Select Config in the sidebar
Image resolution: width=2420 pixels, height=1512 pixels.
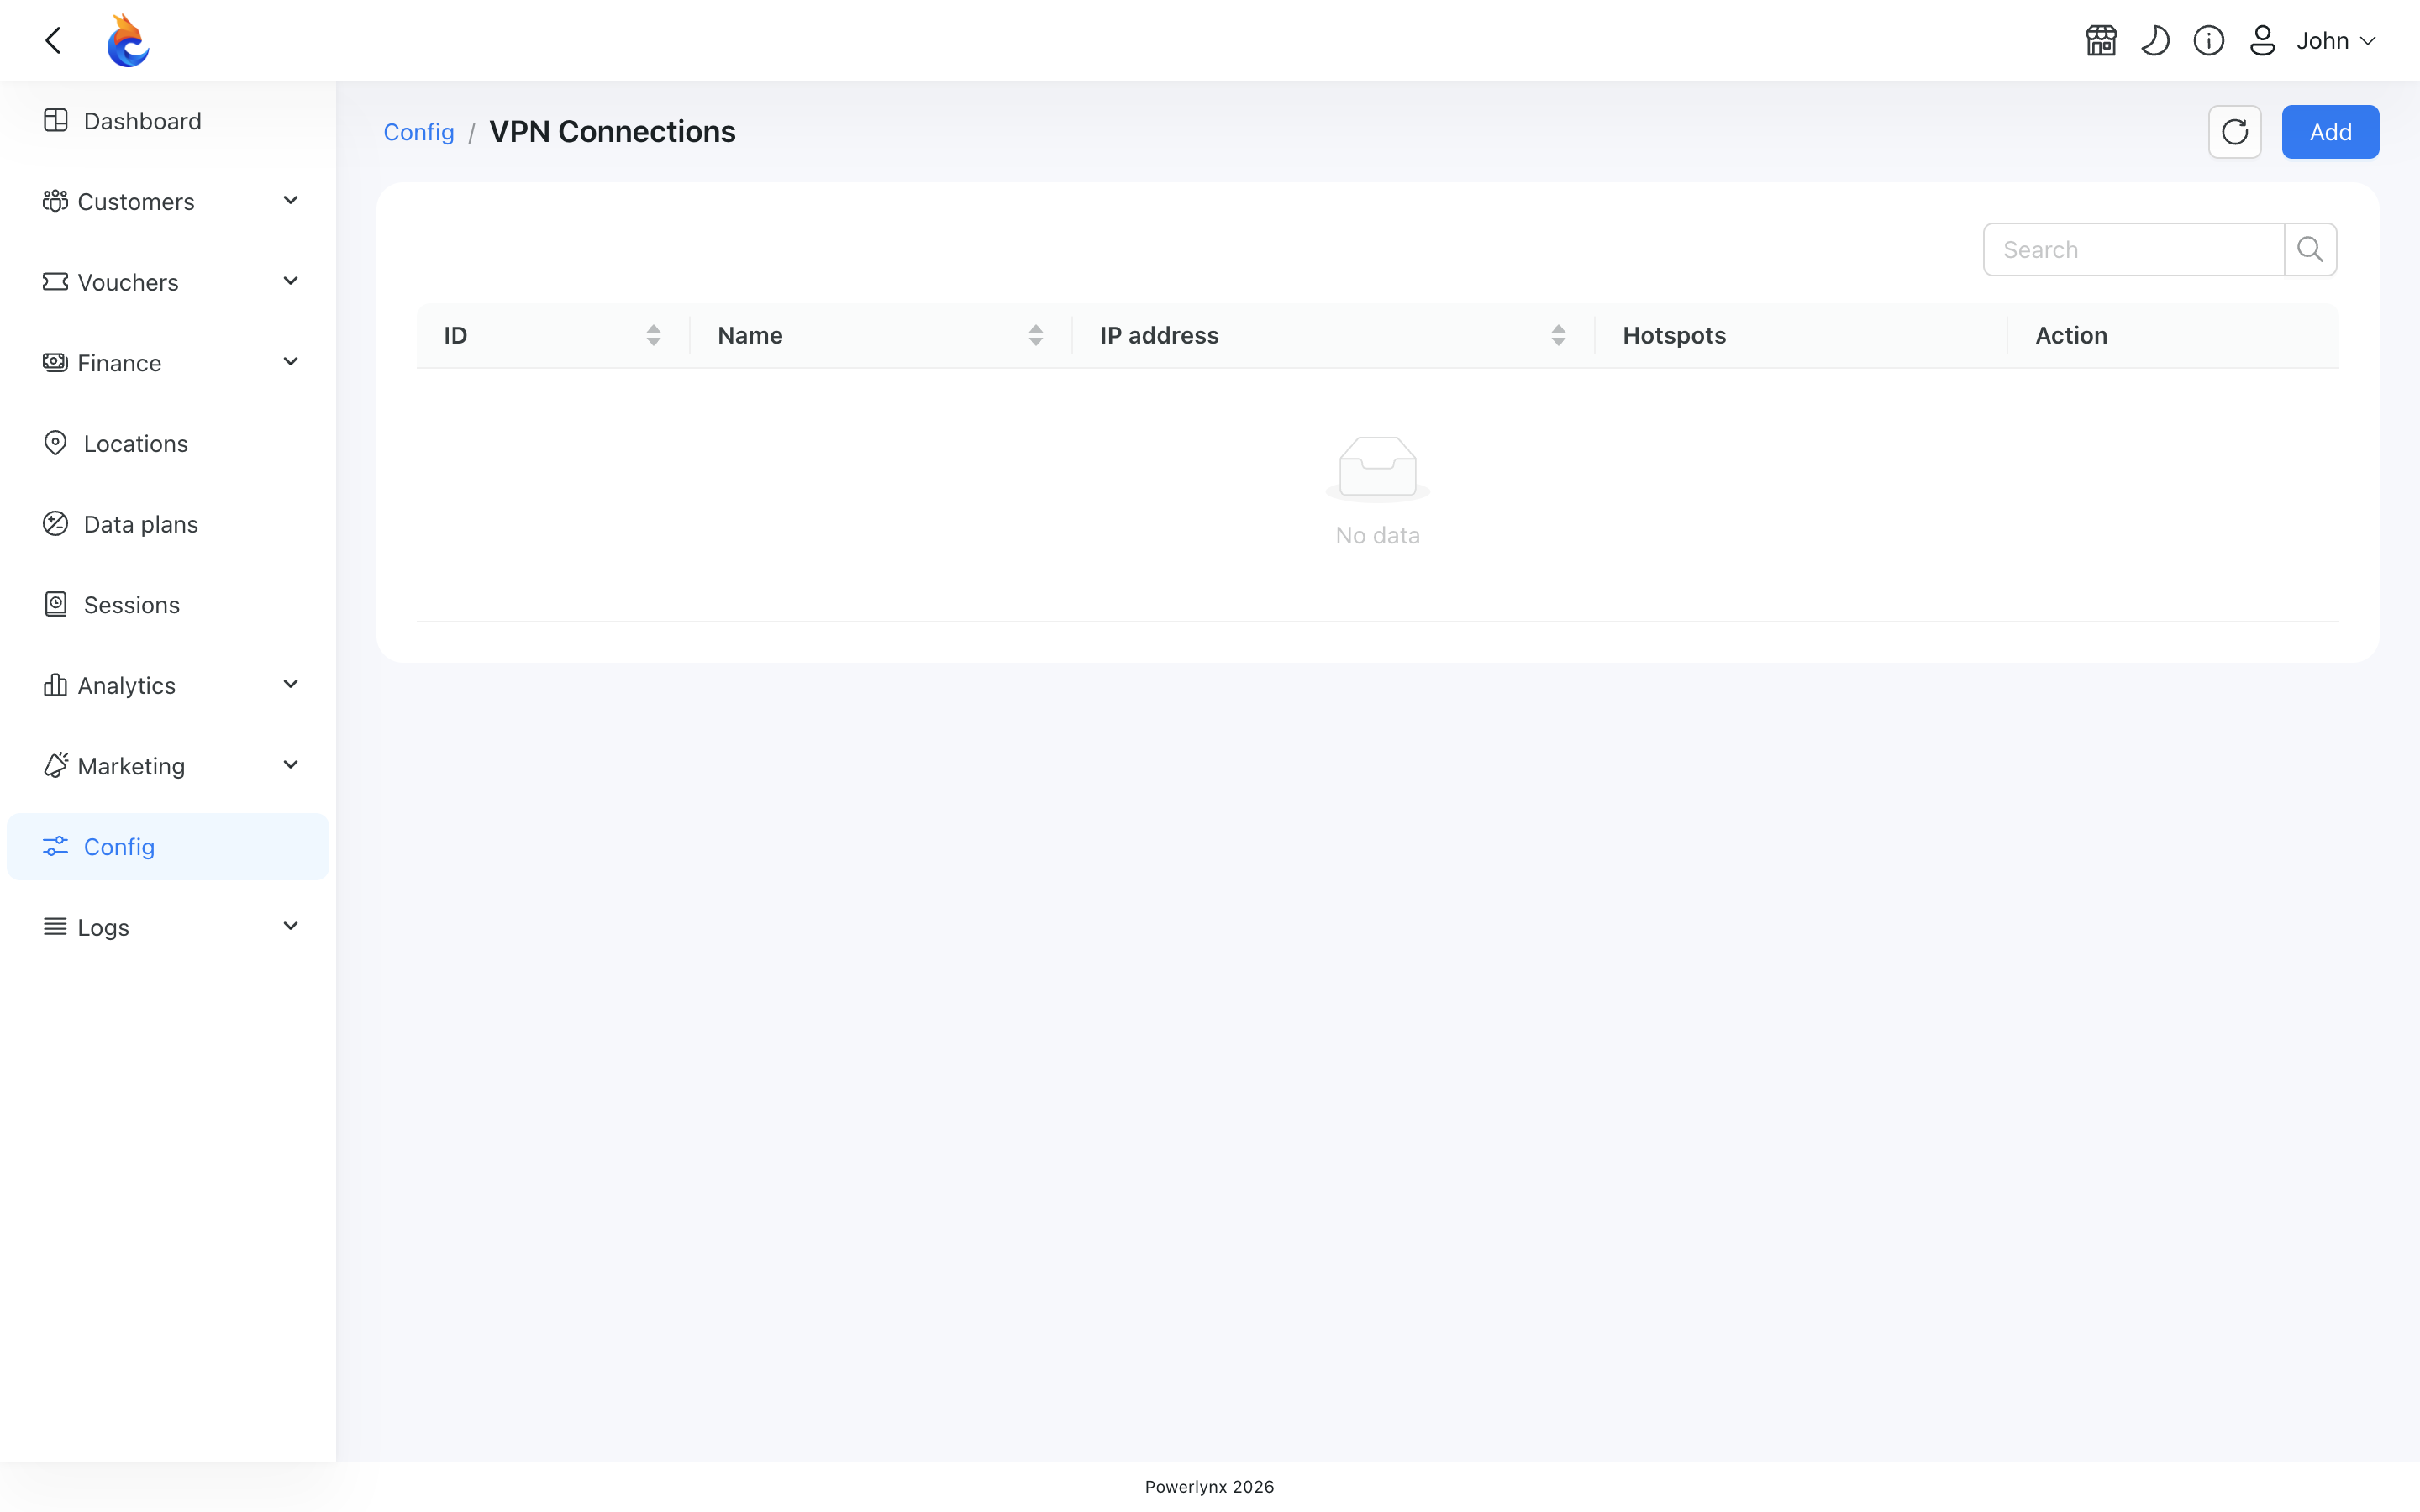[x=168, y=847]
